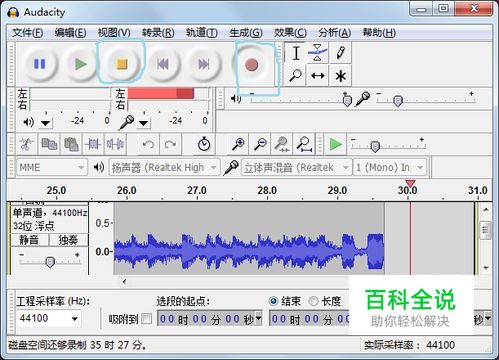Select the Envelope tool
The image size is (499, 360).
click(318, 53)
